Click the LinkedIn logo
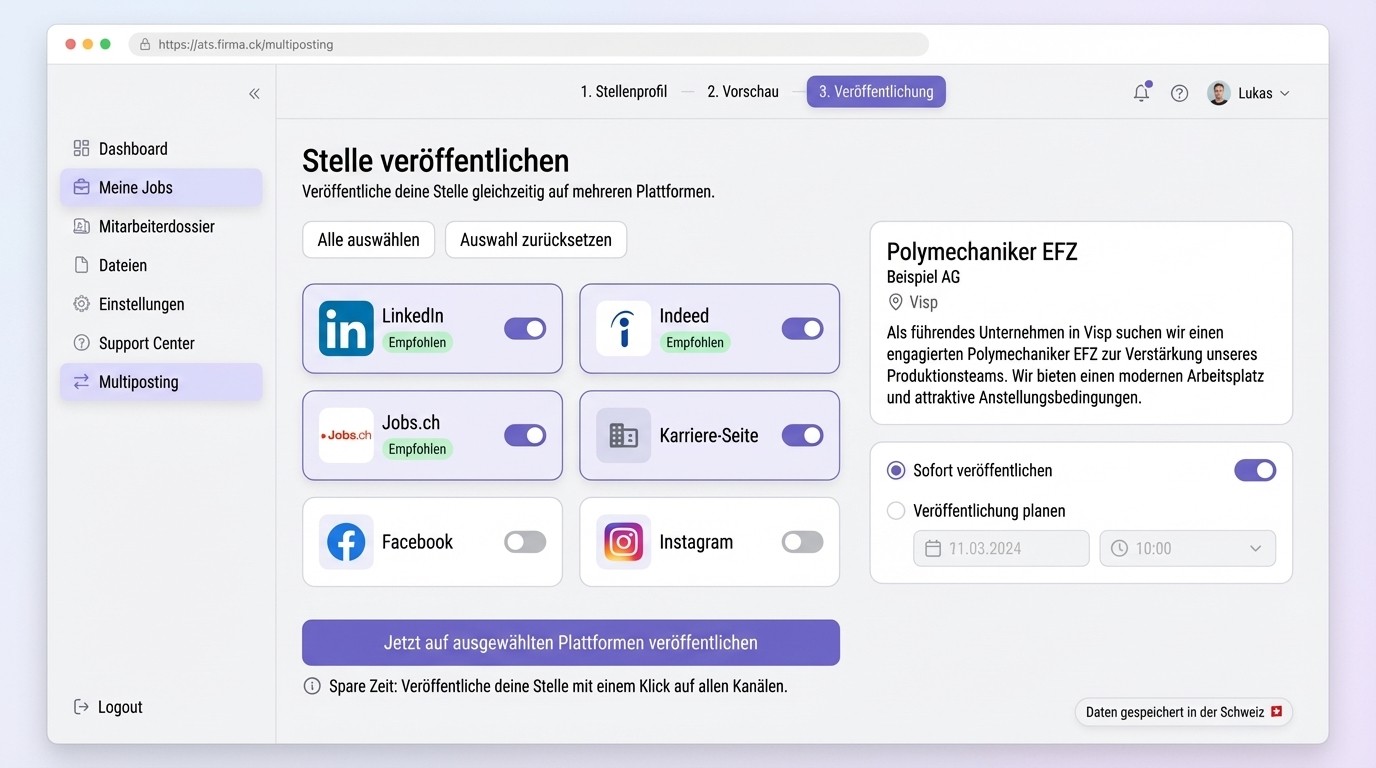The width and height of the screenshot is (1376, 768). [x=346, y=328]
